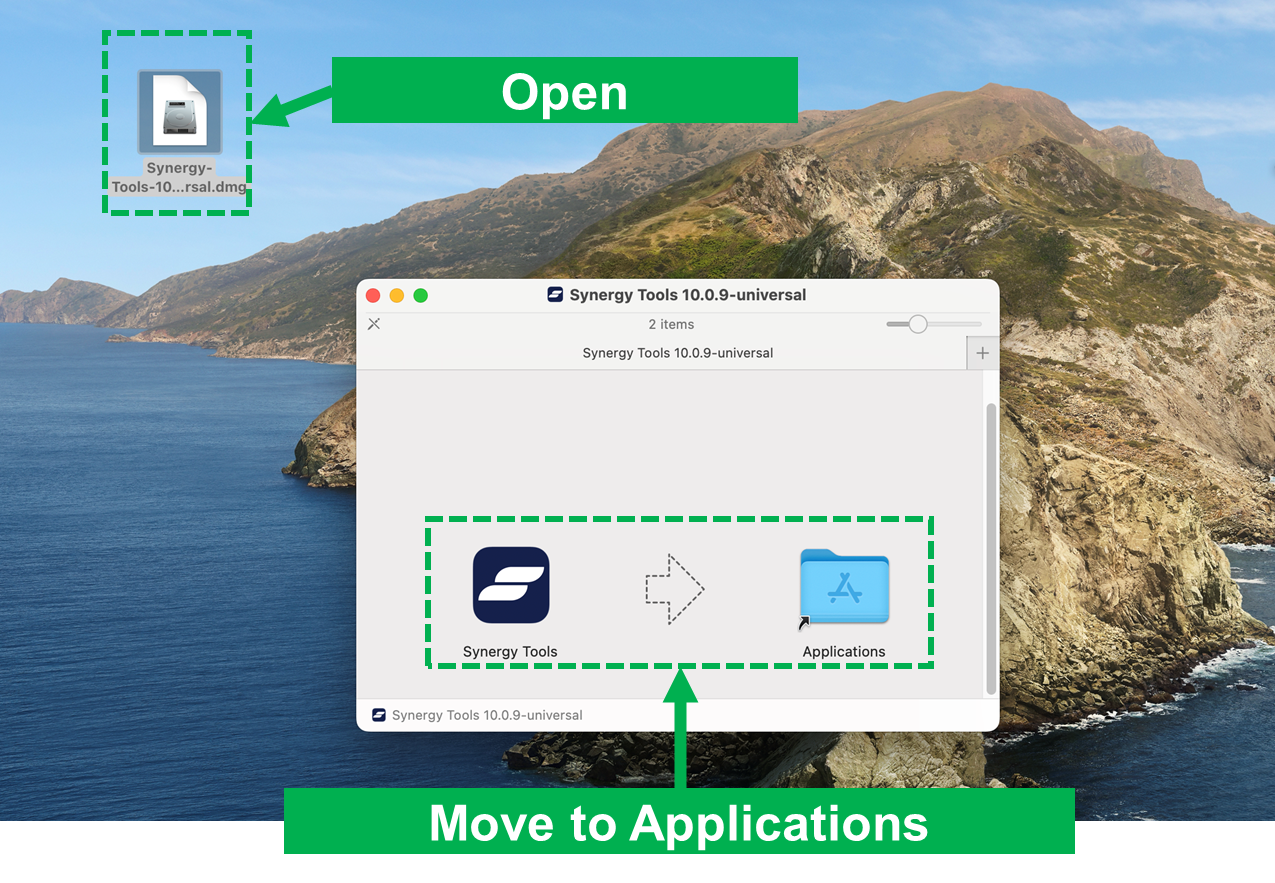Click the "2 items" status text
The width and height of the screenshot is (1275, 883).
(x=671, y=324)
